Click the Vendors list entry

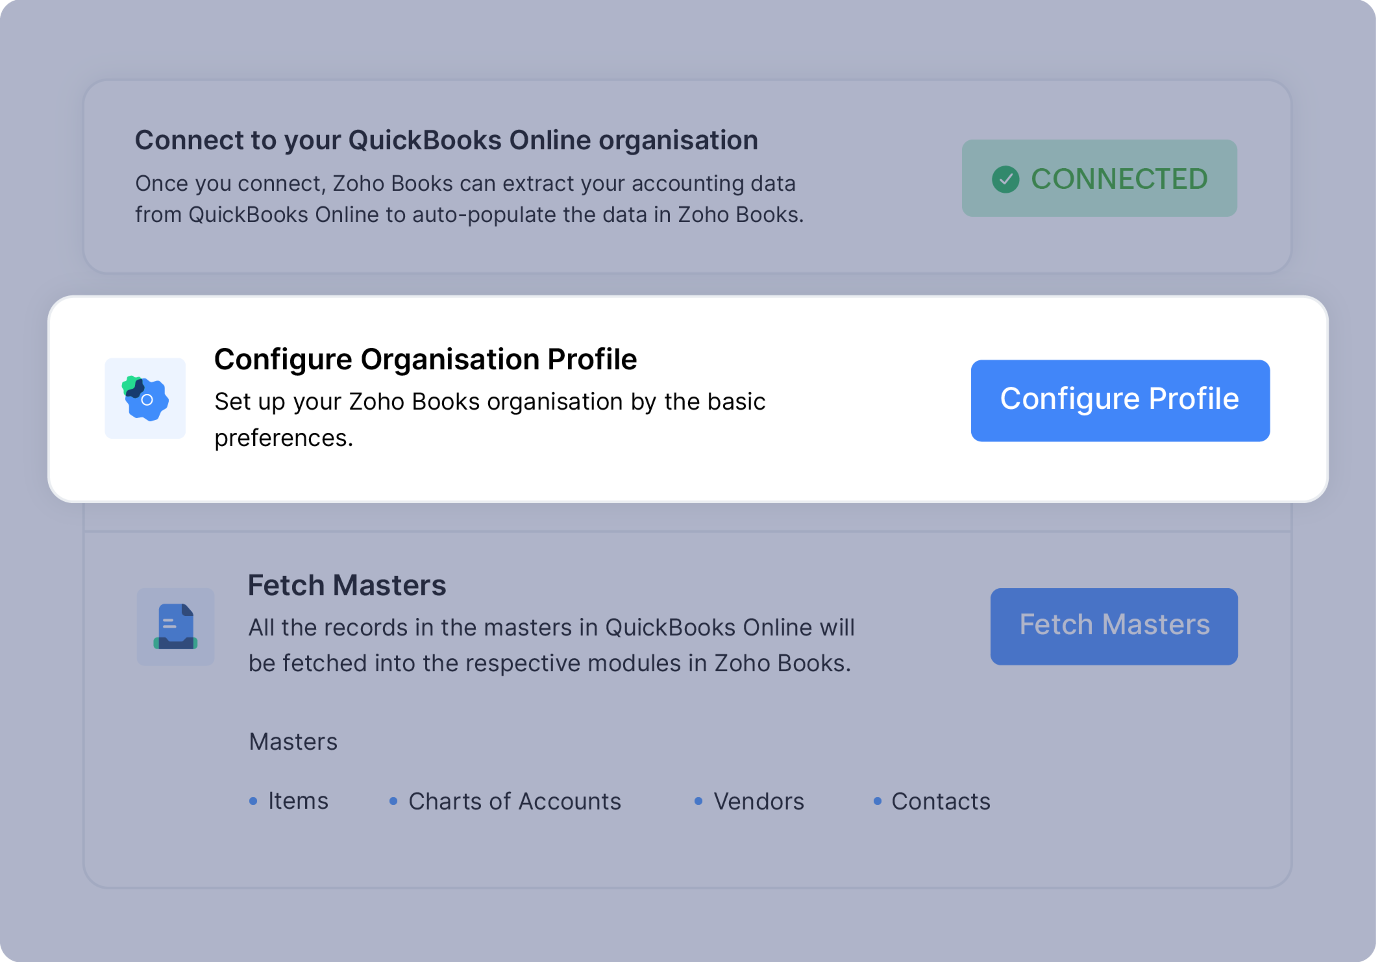pyautogui.click(x=759, y=801)
